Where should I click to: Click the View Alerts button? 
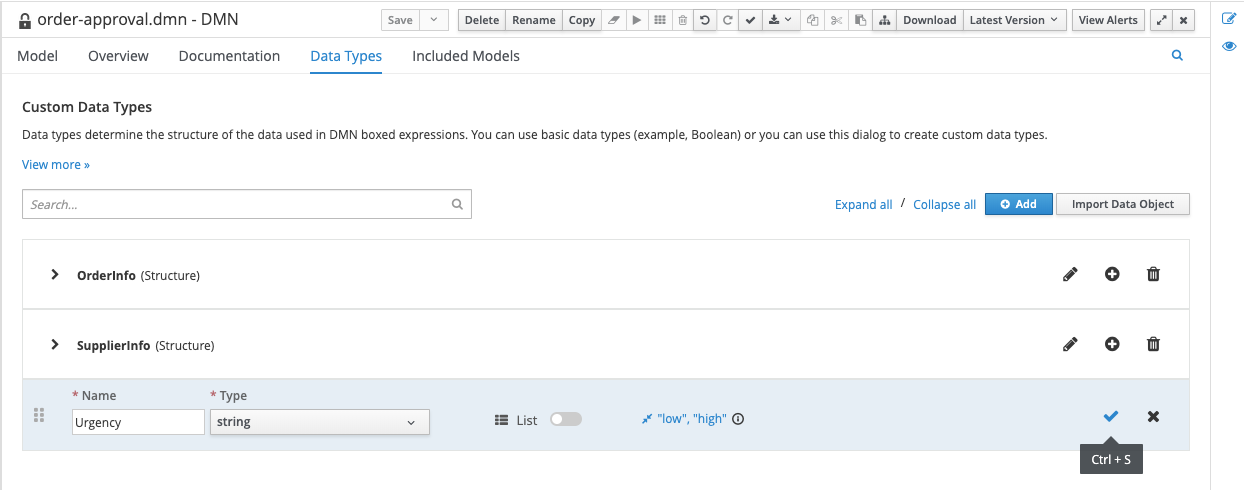[x=1108, y=20]
